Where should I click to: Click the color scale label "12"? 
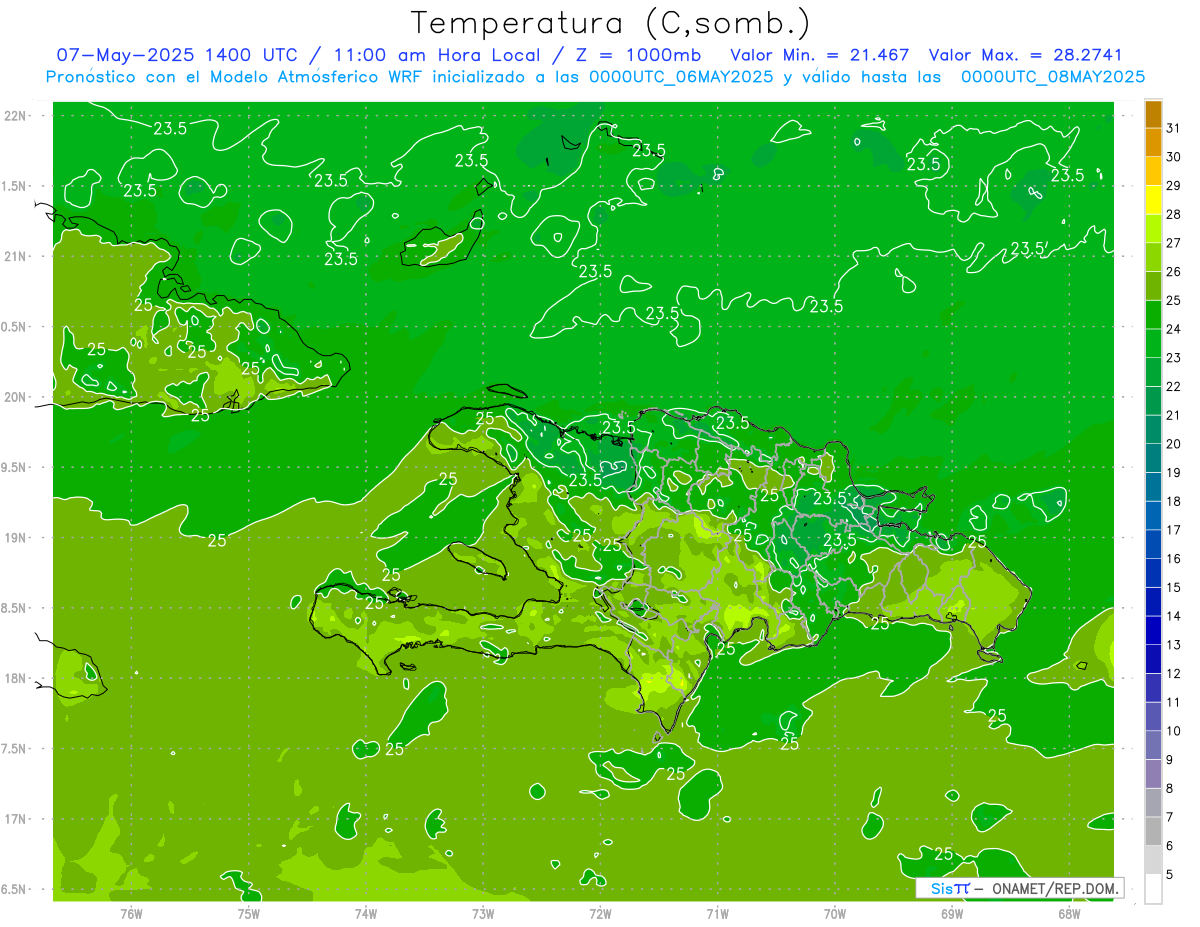click(1174, 674)
